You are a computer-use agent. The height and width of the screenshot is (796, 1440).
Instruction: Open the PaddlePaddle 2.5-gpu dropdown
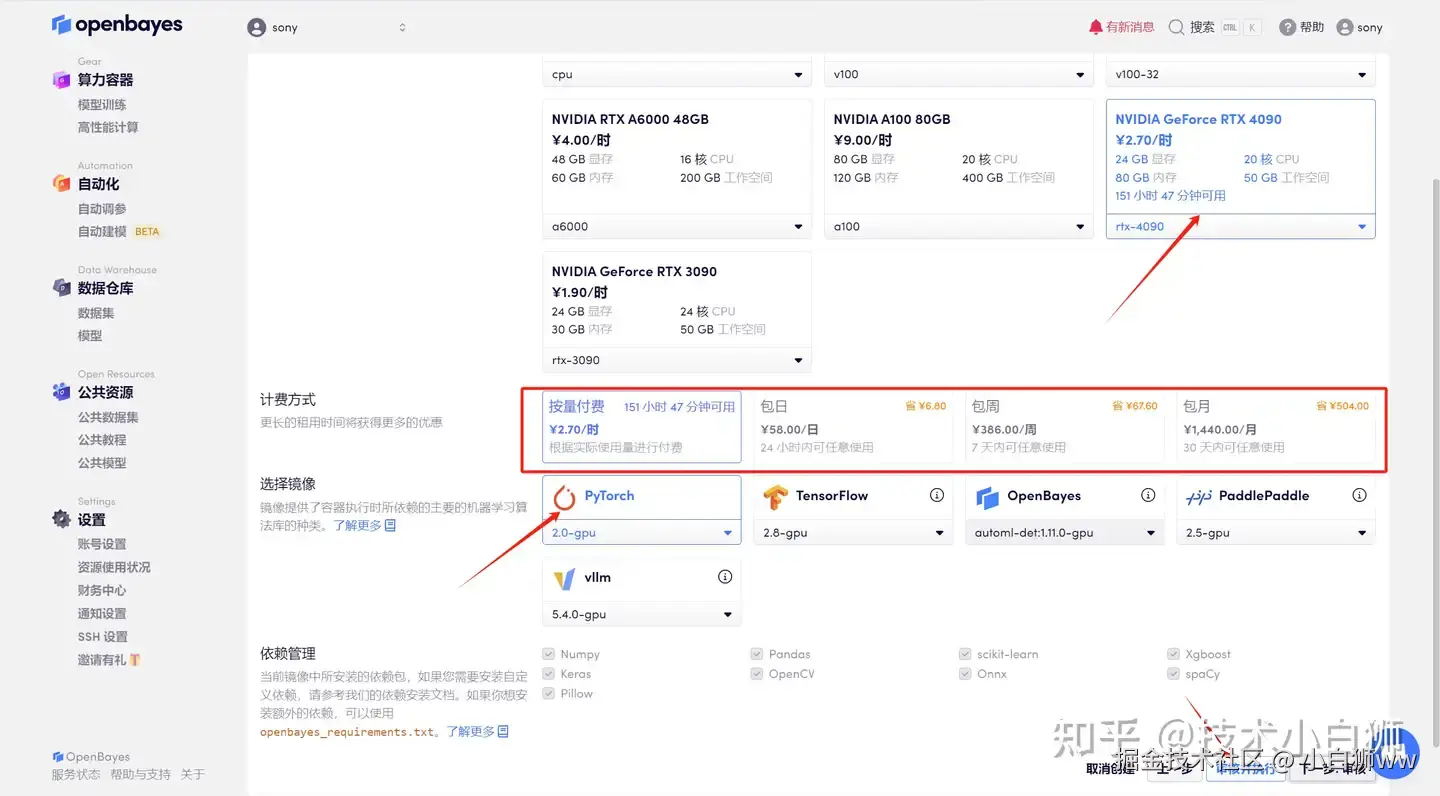(x=1276, y=533)
